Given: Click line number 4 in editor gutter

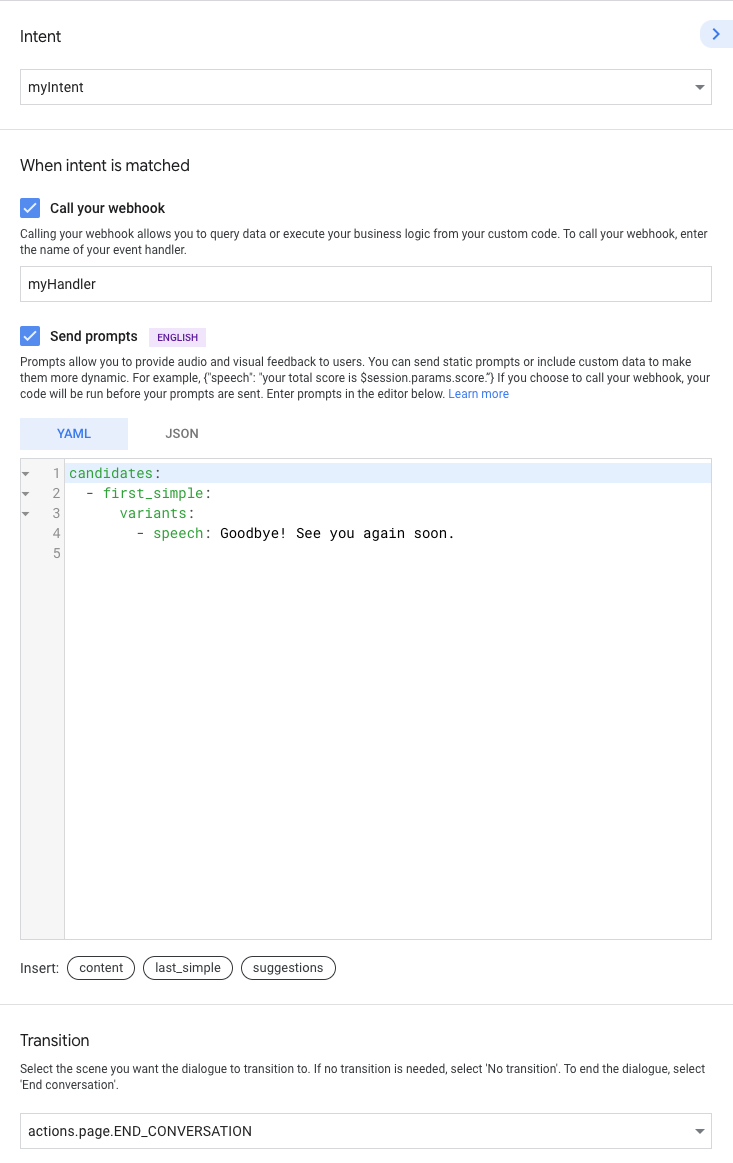Looking at the screenshot, I should click(56, 533).
